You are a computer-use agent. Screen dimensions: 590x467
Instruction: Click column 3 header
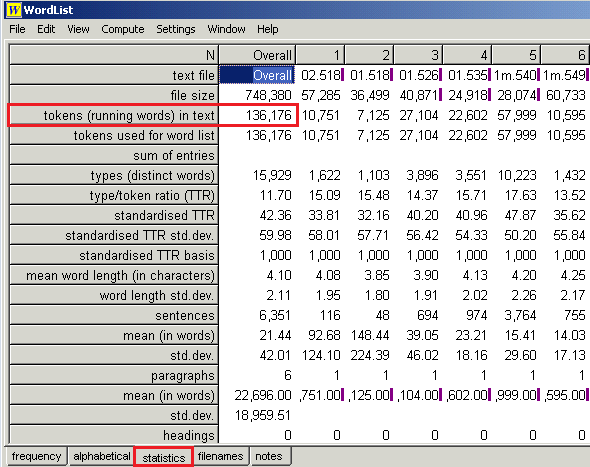[418, 55]
